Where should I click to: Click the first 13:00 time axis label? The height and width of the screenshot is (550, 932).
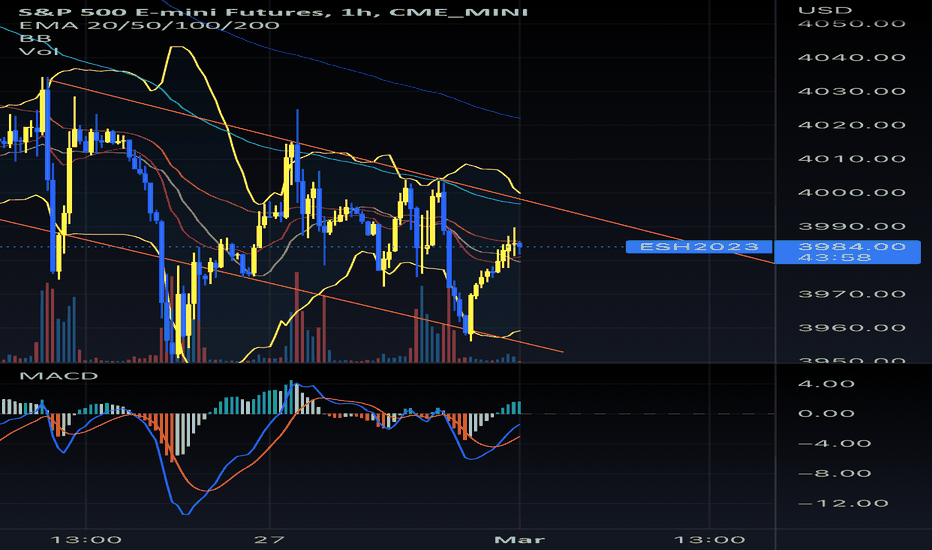86,540
